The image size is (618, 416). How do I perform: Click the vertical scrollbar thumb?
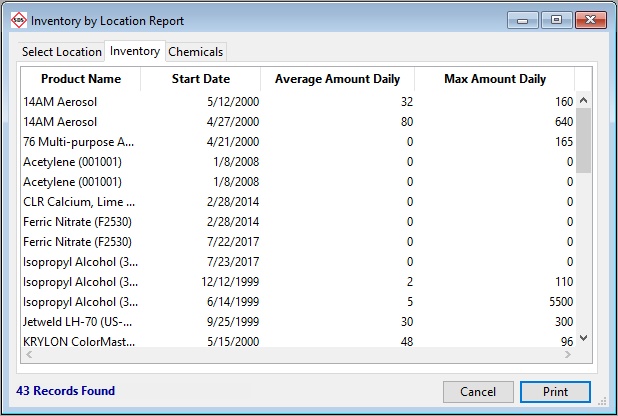584,140
